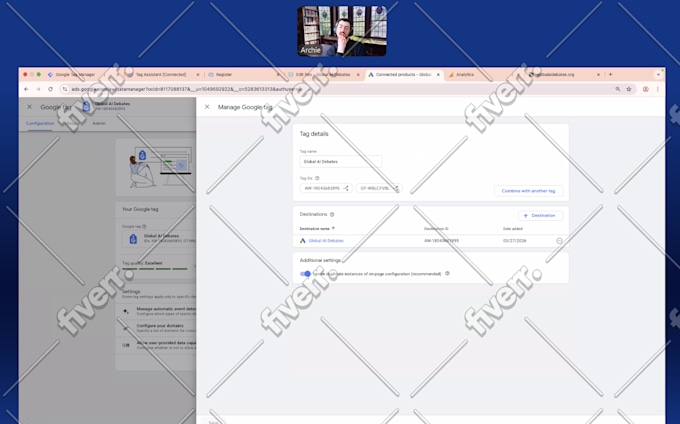Click the share icon next to GT-WBLCFVBL tag ID
Viewport: 680px width, 424px height.
click(x=396, y=188)
